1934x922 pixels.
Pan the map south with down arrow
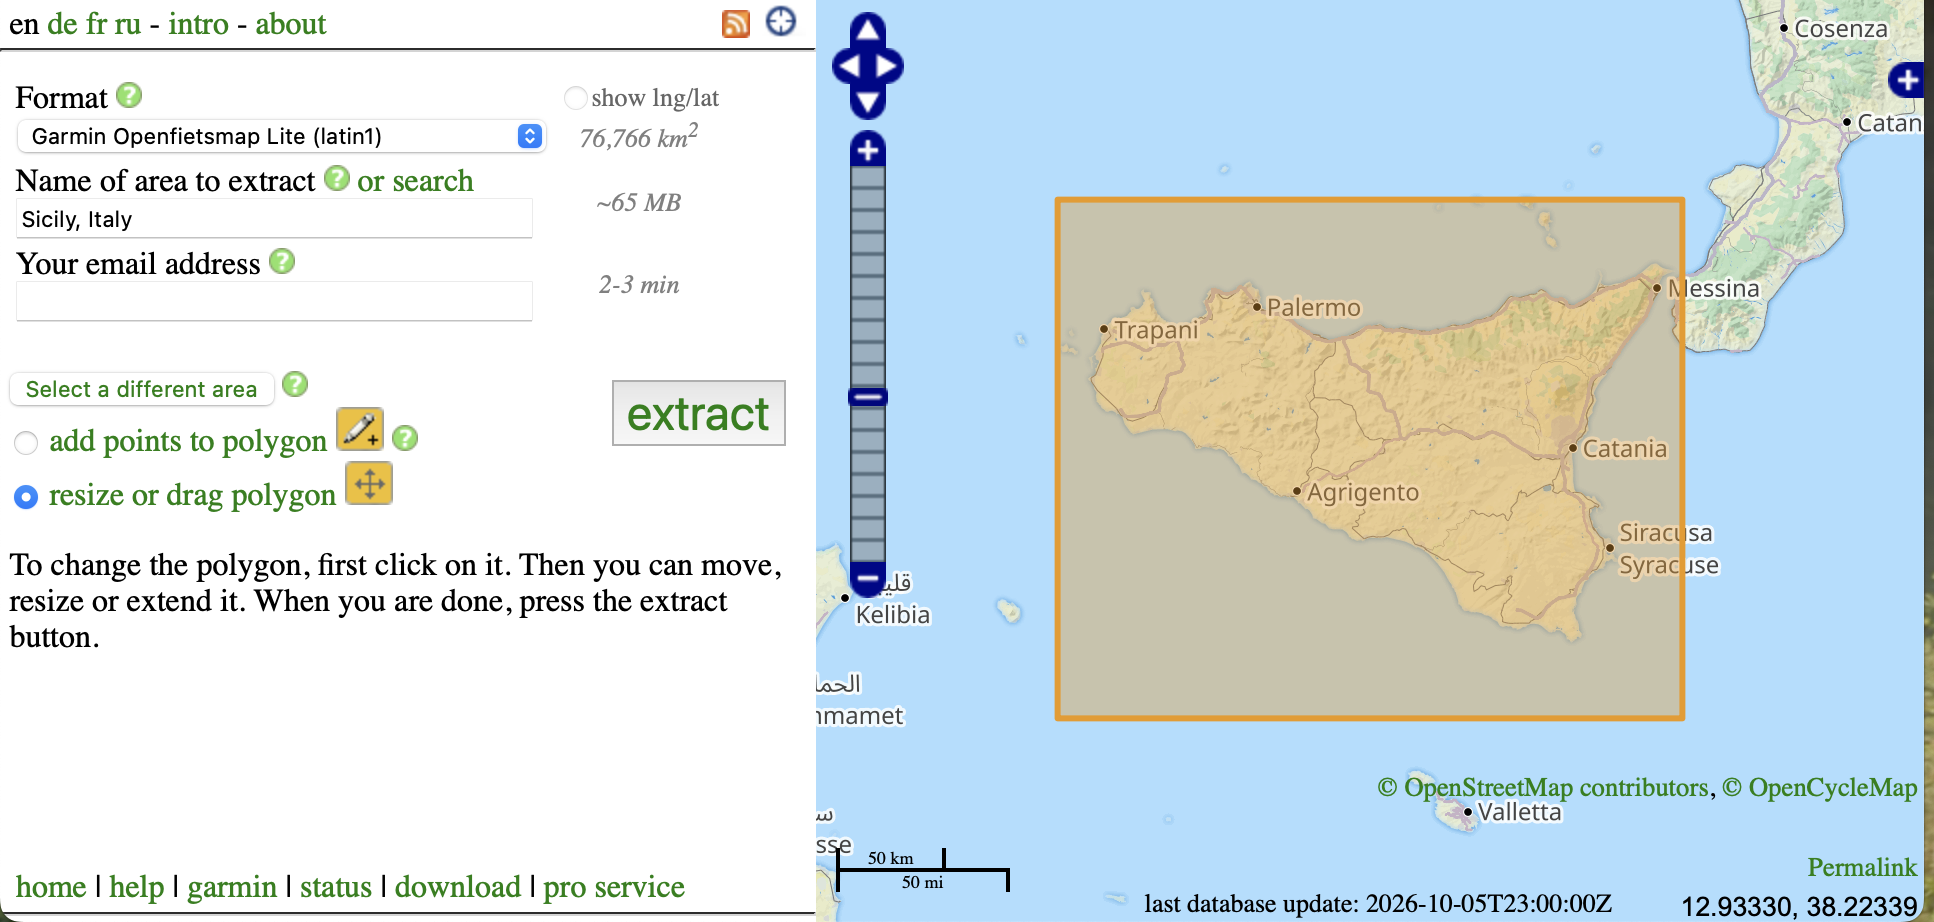(x=868, y=102)
